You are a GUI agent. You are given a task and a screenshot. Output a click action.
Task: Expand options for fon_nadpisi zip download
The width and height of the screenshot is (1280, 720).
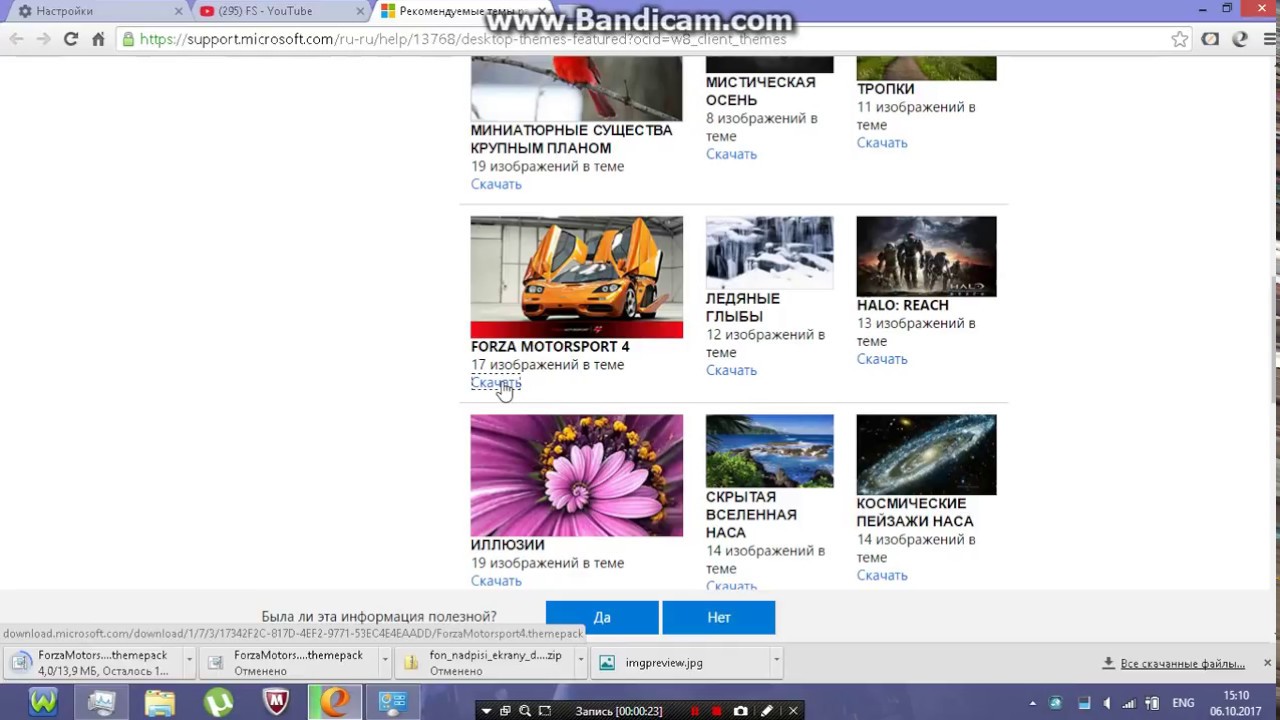(x=580, y=660)
